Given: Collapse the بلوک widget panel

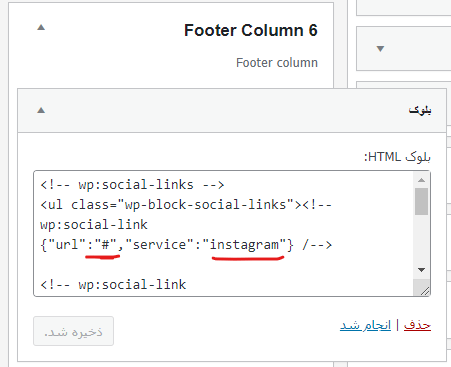Looking at the screenshot, I should 41,110.
